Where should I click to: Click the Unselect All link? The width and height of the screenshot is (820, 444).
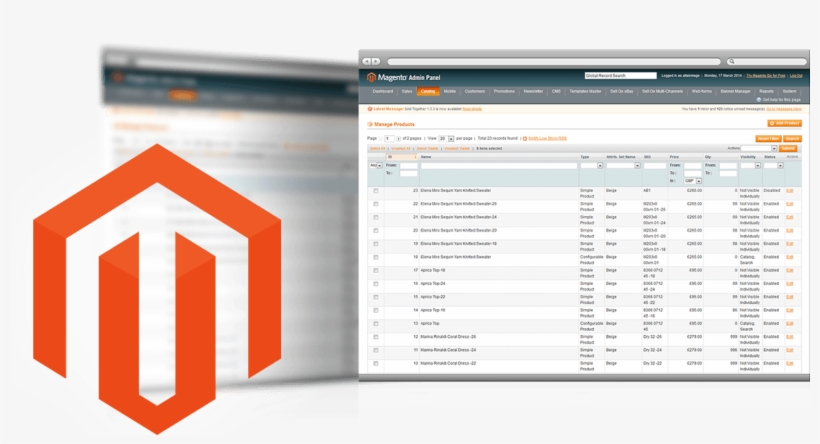click(x=401, y=149)
